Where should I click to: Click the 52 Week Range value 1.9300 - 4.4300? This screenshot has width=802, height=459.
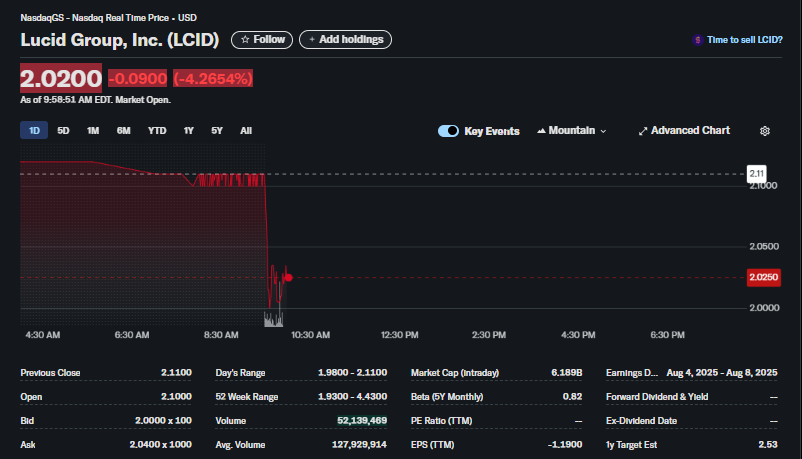pyautogui.click(x=352, y=397)
